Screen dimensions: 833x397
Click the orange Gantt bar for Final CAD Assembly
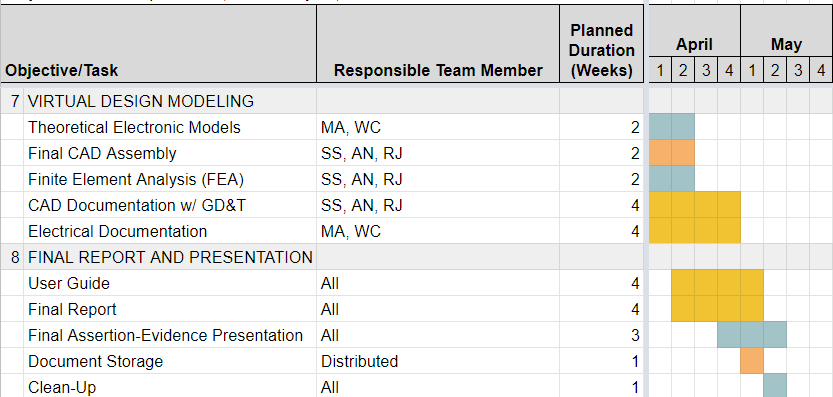click(x=672, y=153)
